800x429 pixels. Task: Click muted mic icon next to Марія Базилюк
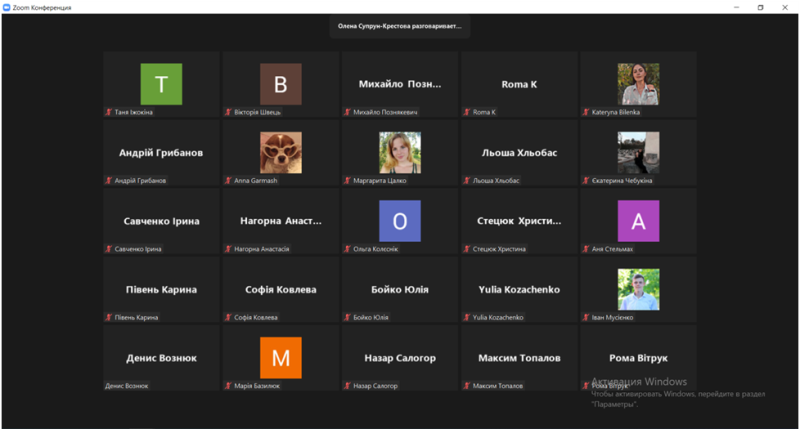(228, 386)
